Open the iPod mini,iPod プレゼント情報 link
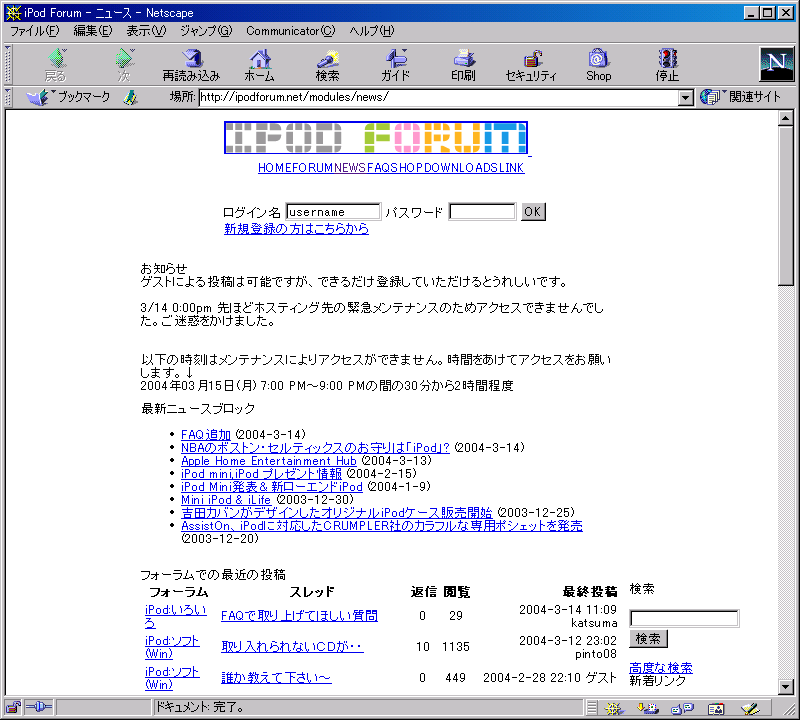Viewport: 800px width, 720px height. (261, 474)
